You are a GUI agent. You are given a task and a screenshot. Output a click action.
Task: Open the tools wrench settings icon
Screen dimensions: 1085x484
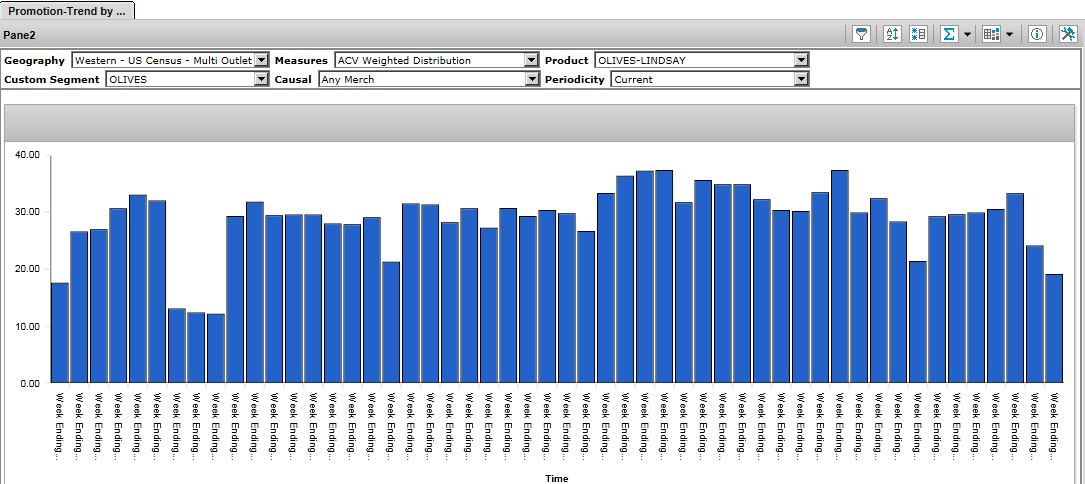(1067, 34)
